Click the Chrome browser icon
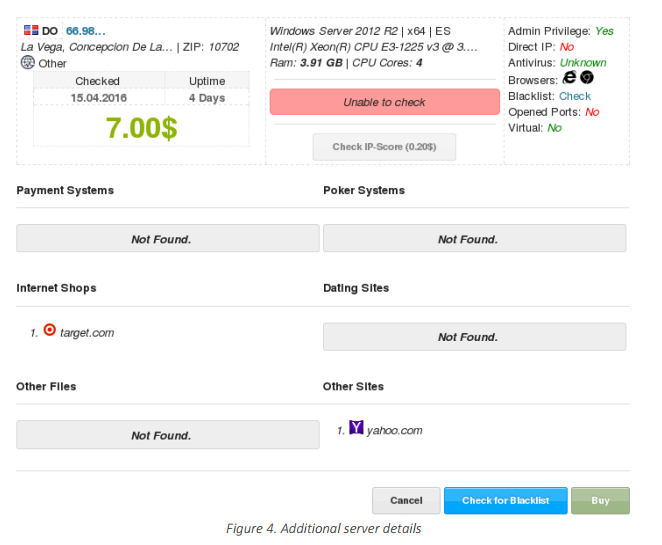Viewport: 662px width, 545px height. click(x=587, y=77)
